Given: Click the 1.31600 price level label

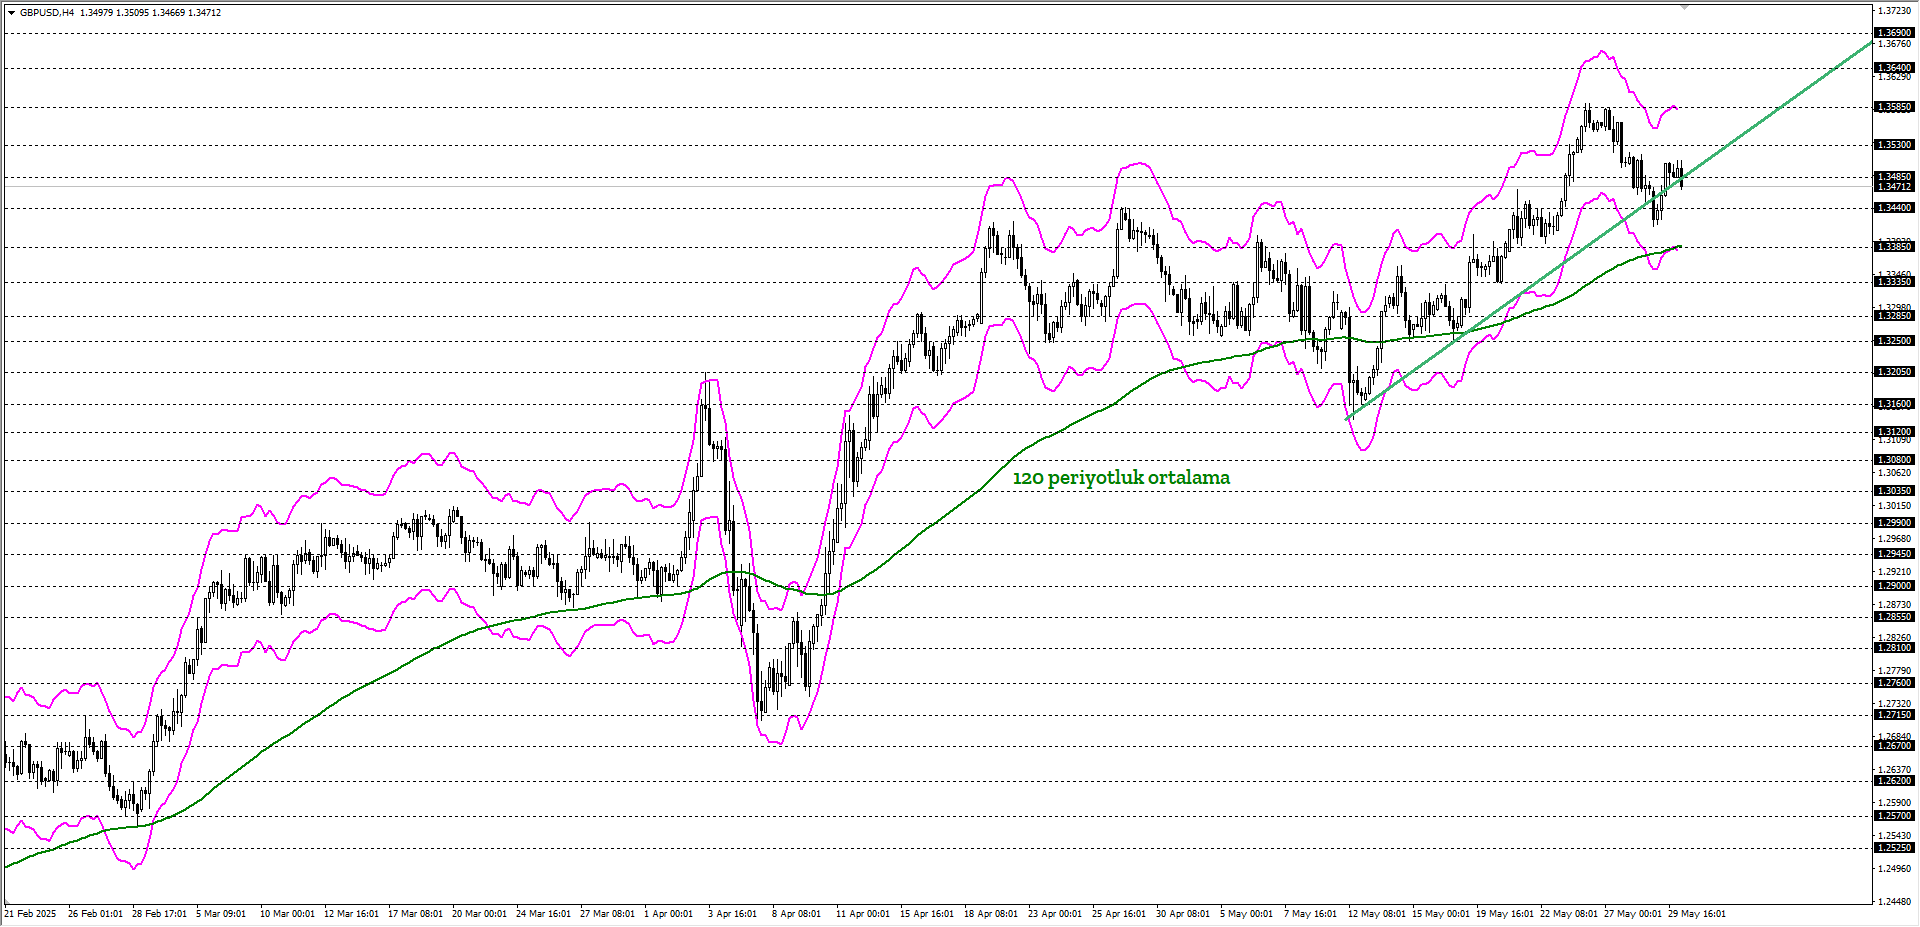Looking at the screenshot, I should pos(1894,404).
